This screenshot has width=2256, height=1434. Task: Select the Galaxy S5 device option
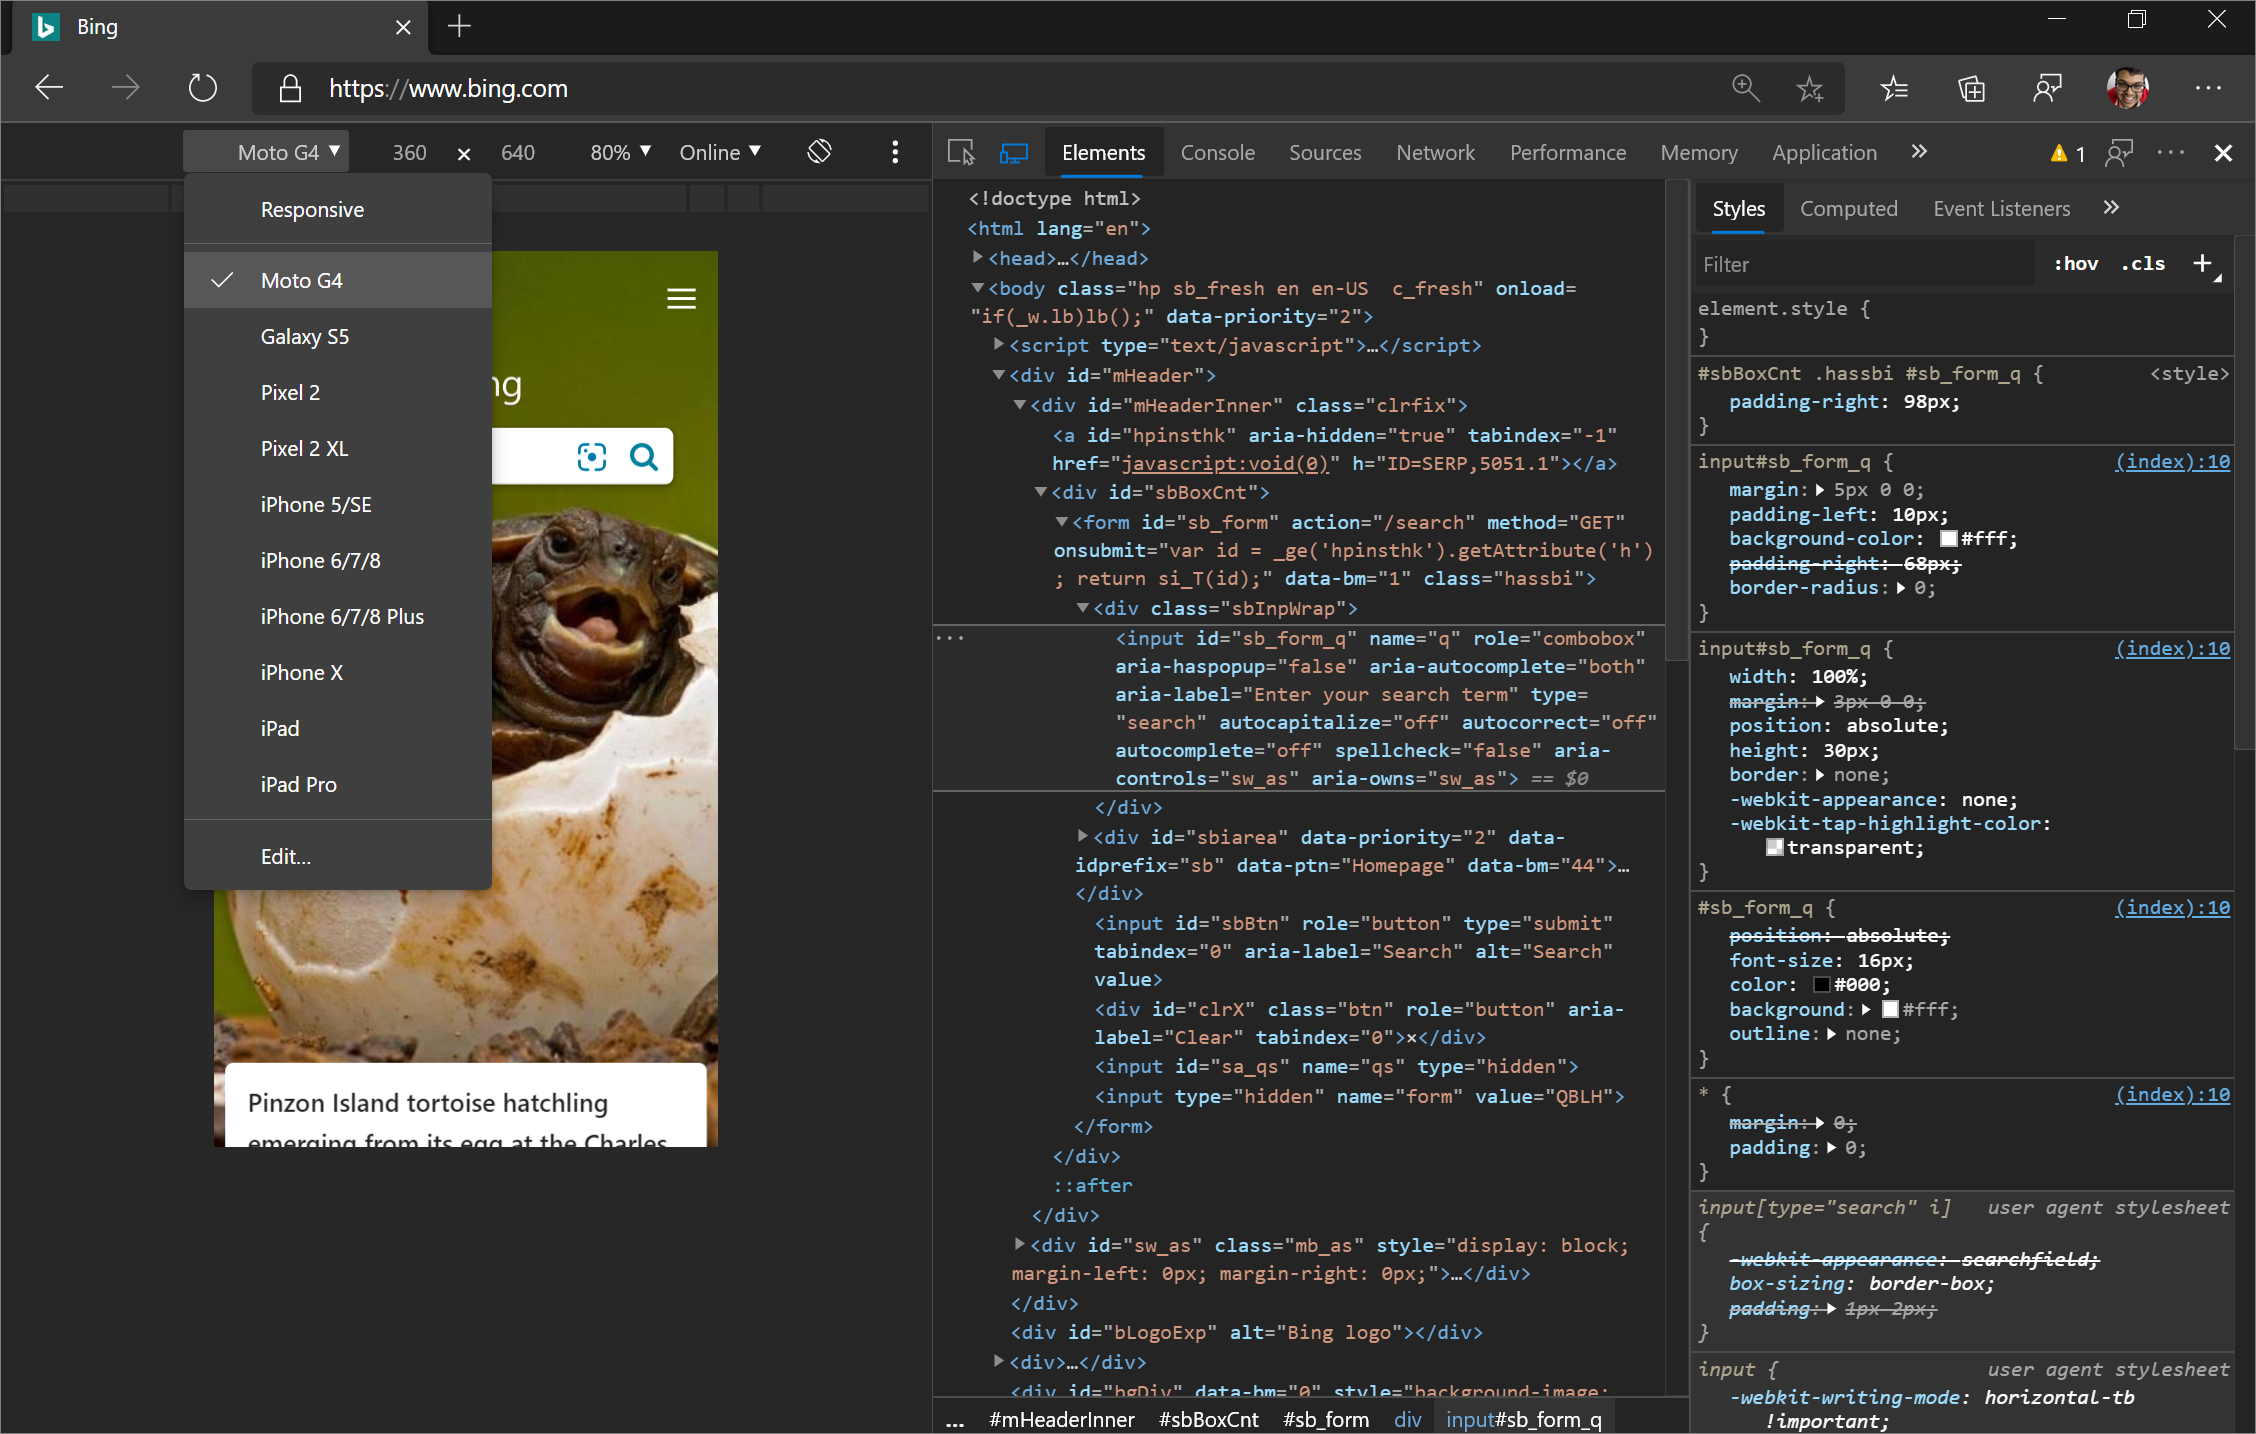304,335
